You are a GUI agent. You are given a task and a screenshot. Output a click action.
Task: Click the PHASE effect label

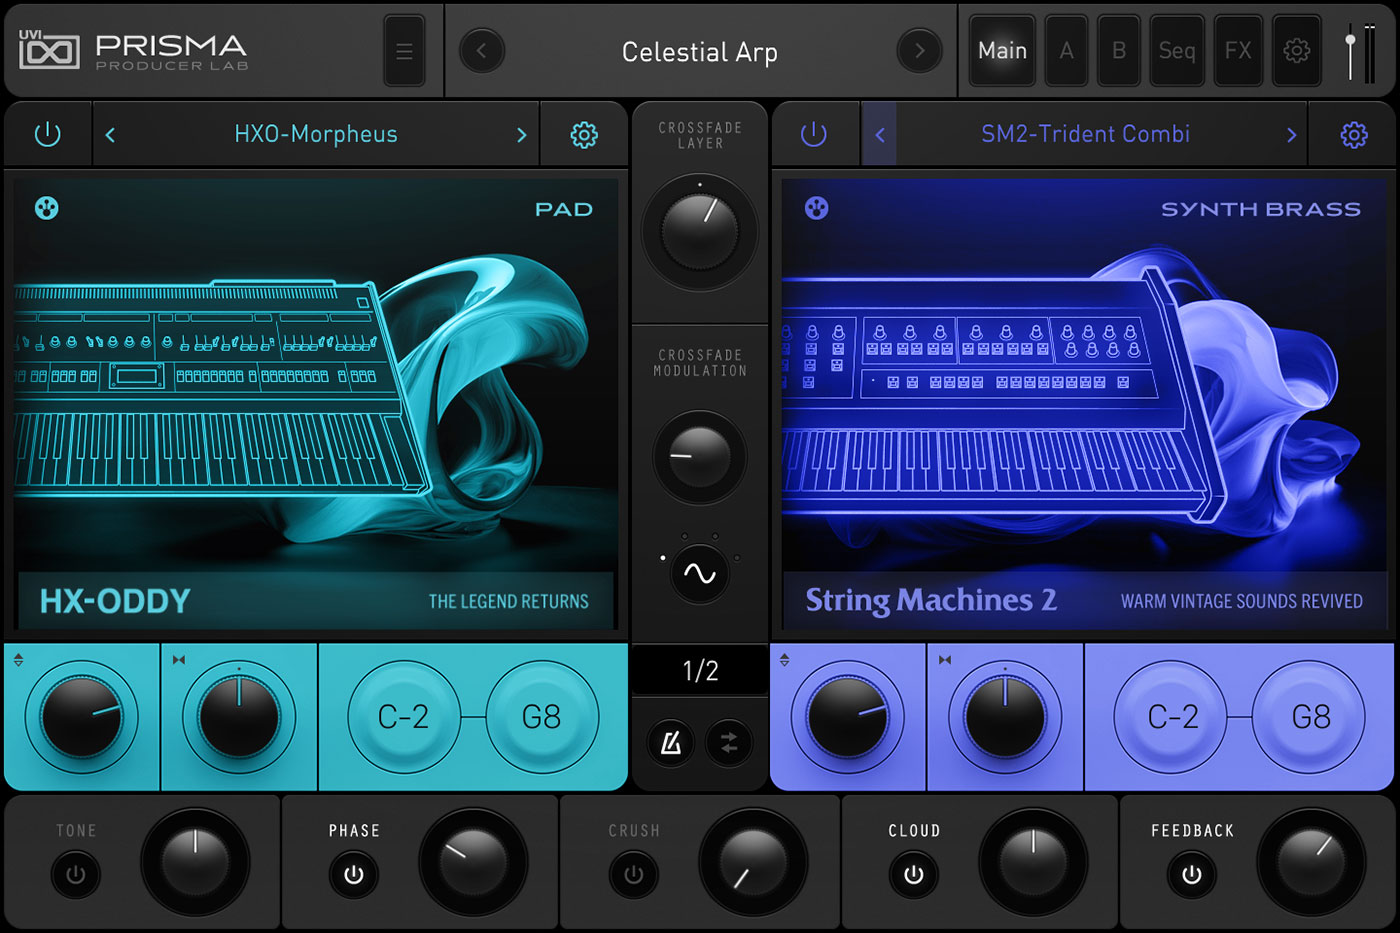pos(354,831)
